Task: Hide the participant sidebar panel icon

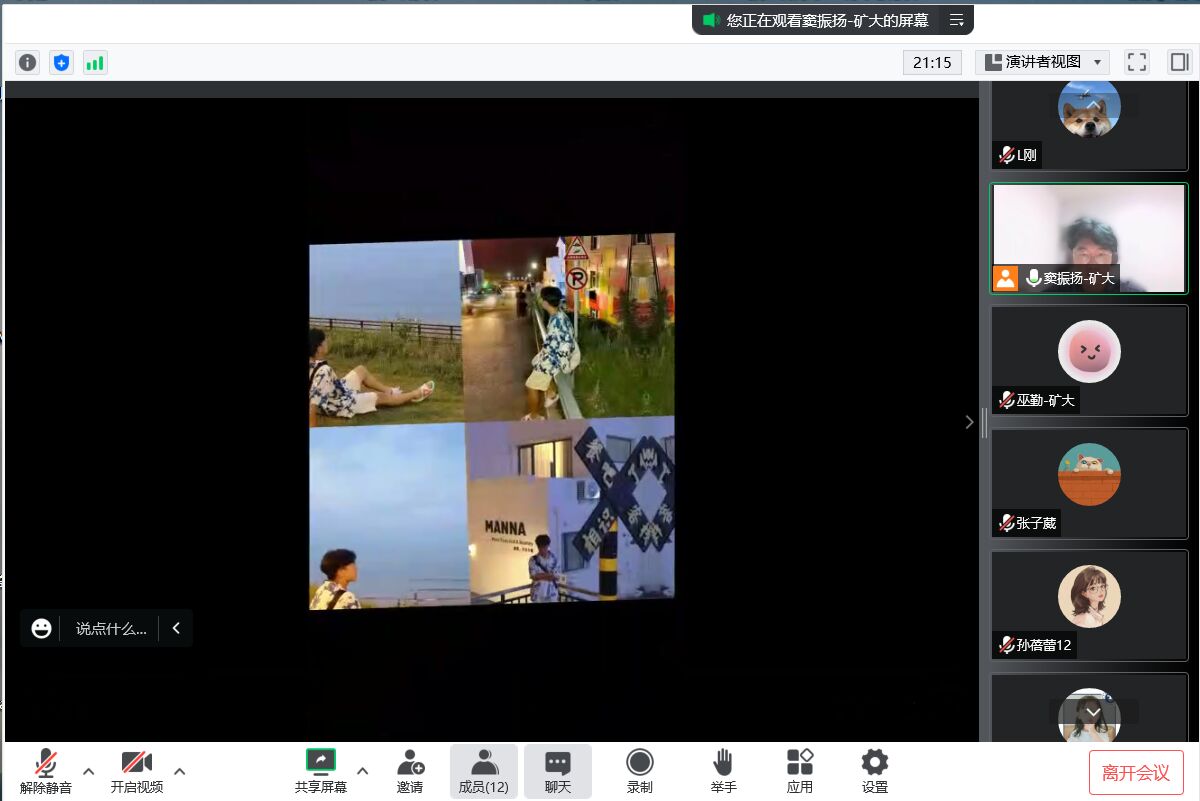Action: [x=1179, y=62]
